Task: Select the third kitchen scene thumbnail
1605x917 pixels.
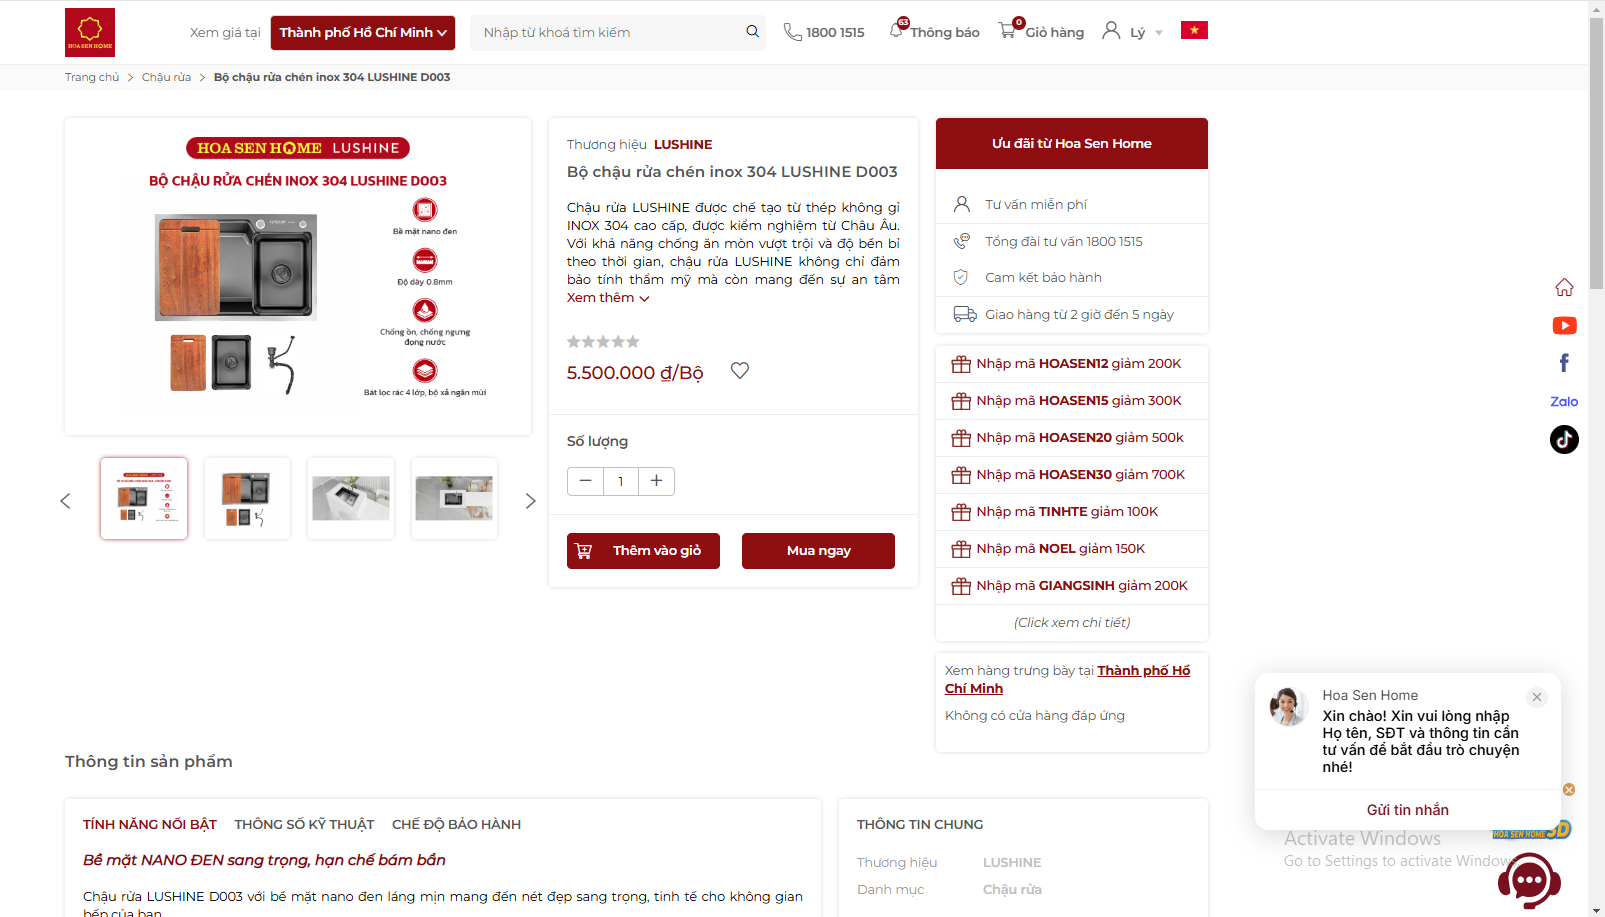Action: 351,498
